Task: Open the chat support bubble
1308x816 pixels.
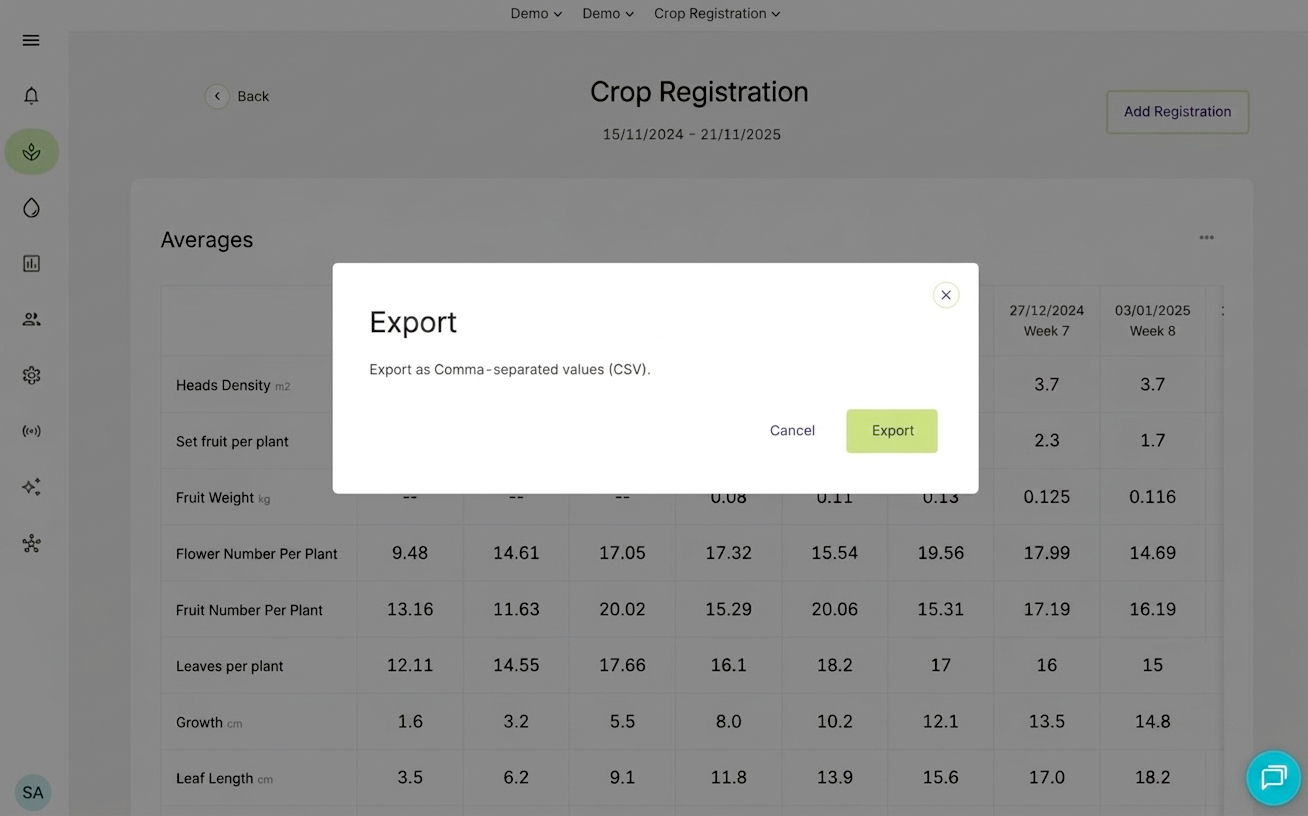Action: [1273, 777]
